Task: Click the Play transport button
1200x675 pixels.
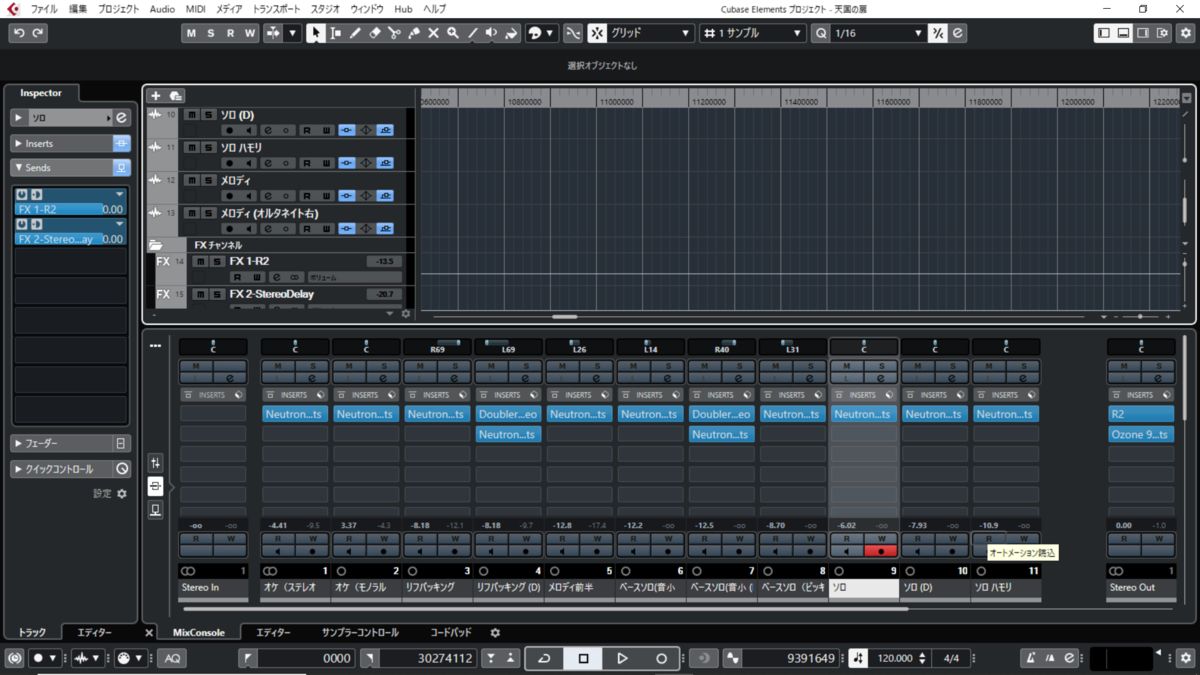Action: pyautogui.click(x=622, y=658)
